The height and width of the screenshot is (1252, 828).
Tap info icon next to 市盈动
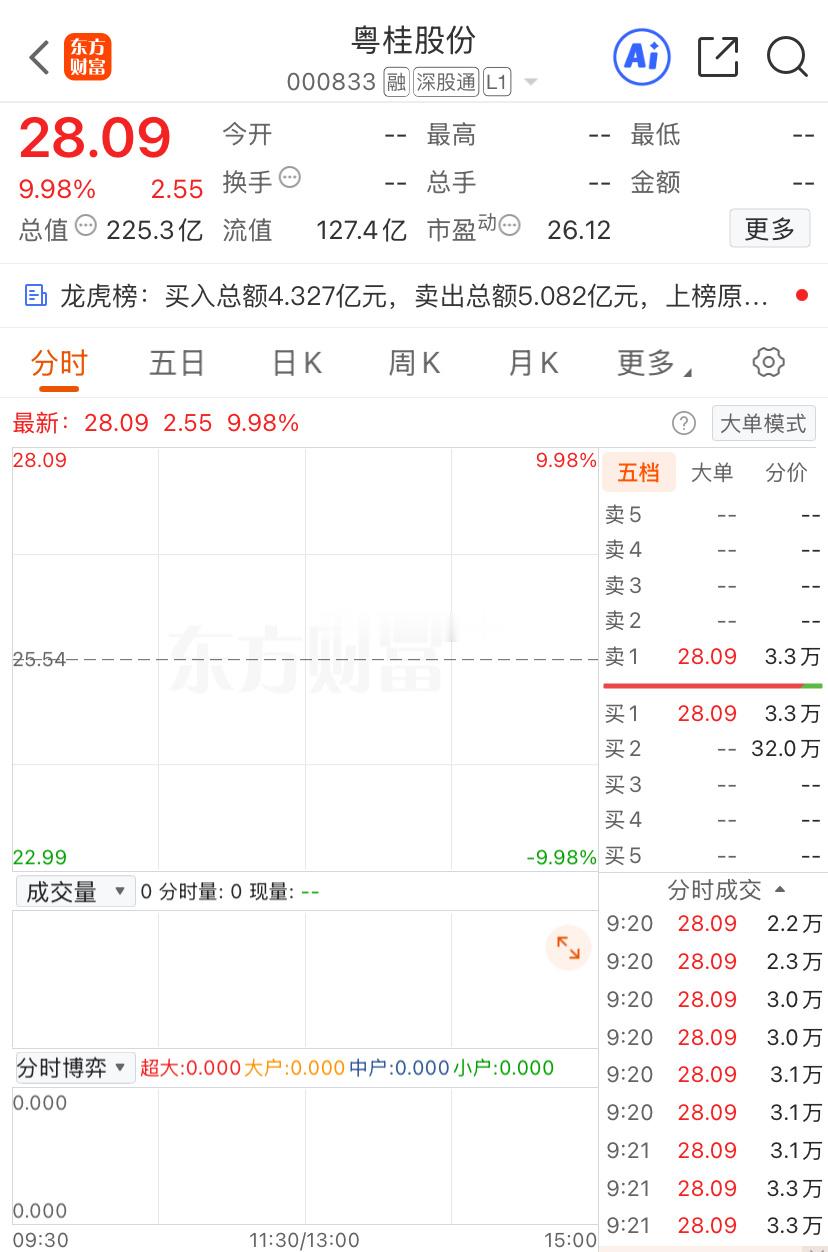pos(510,225)
